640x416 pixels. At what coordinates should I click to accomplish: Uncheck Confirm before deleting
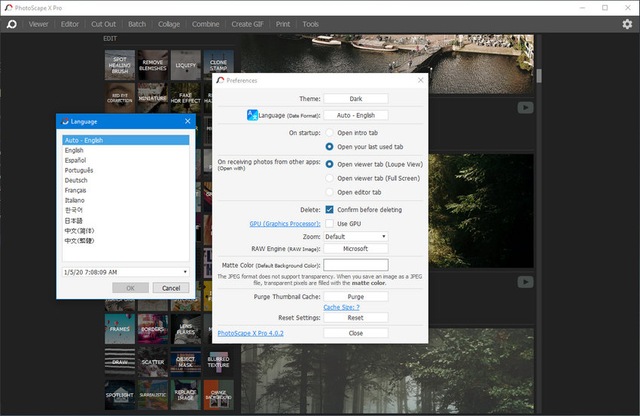pyautogui.click(x=329, y=209)
